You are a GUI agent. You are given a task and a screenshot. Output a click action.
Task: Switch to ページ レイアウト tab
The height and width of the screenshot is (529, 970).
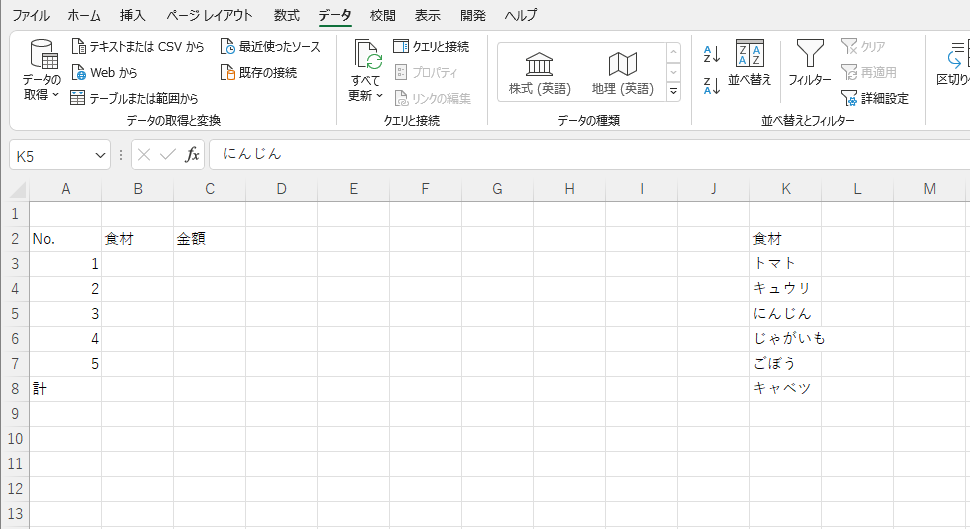pos(210,15)
